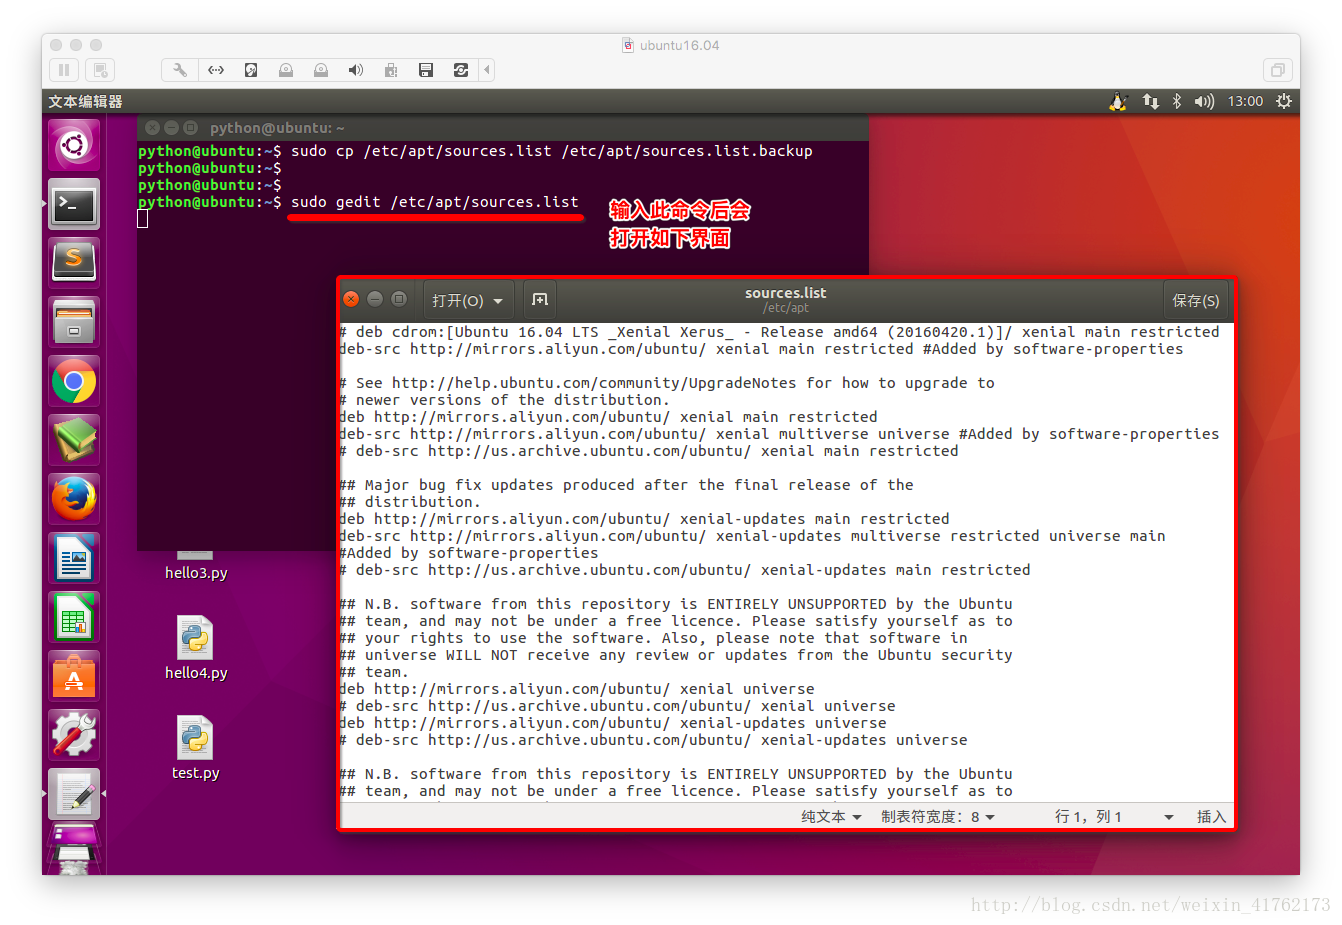Open the 行1, 列1 position dropdown
Image resolution: width=1342 pixels, height=925 pixels.
pyautogui.click(x=1114, y=817)
